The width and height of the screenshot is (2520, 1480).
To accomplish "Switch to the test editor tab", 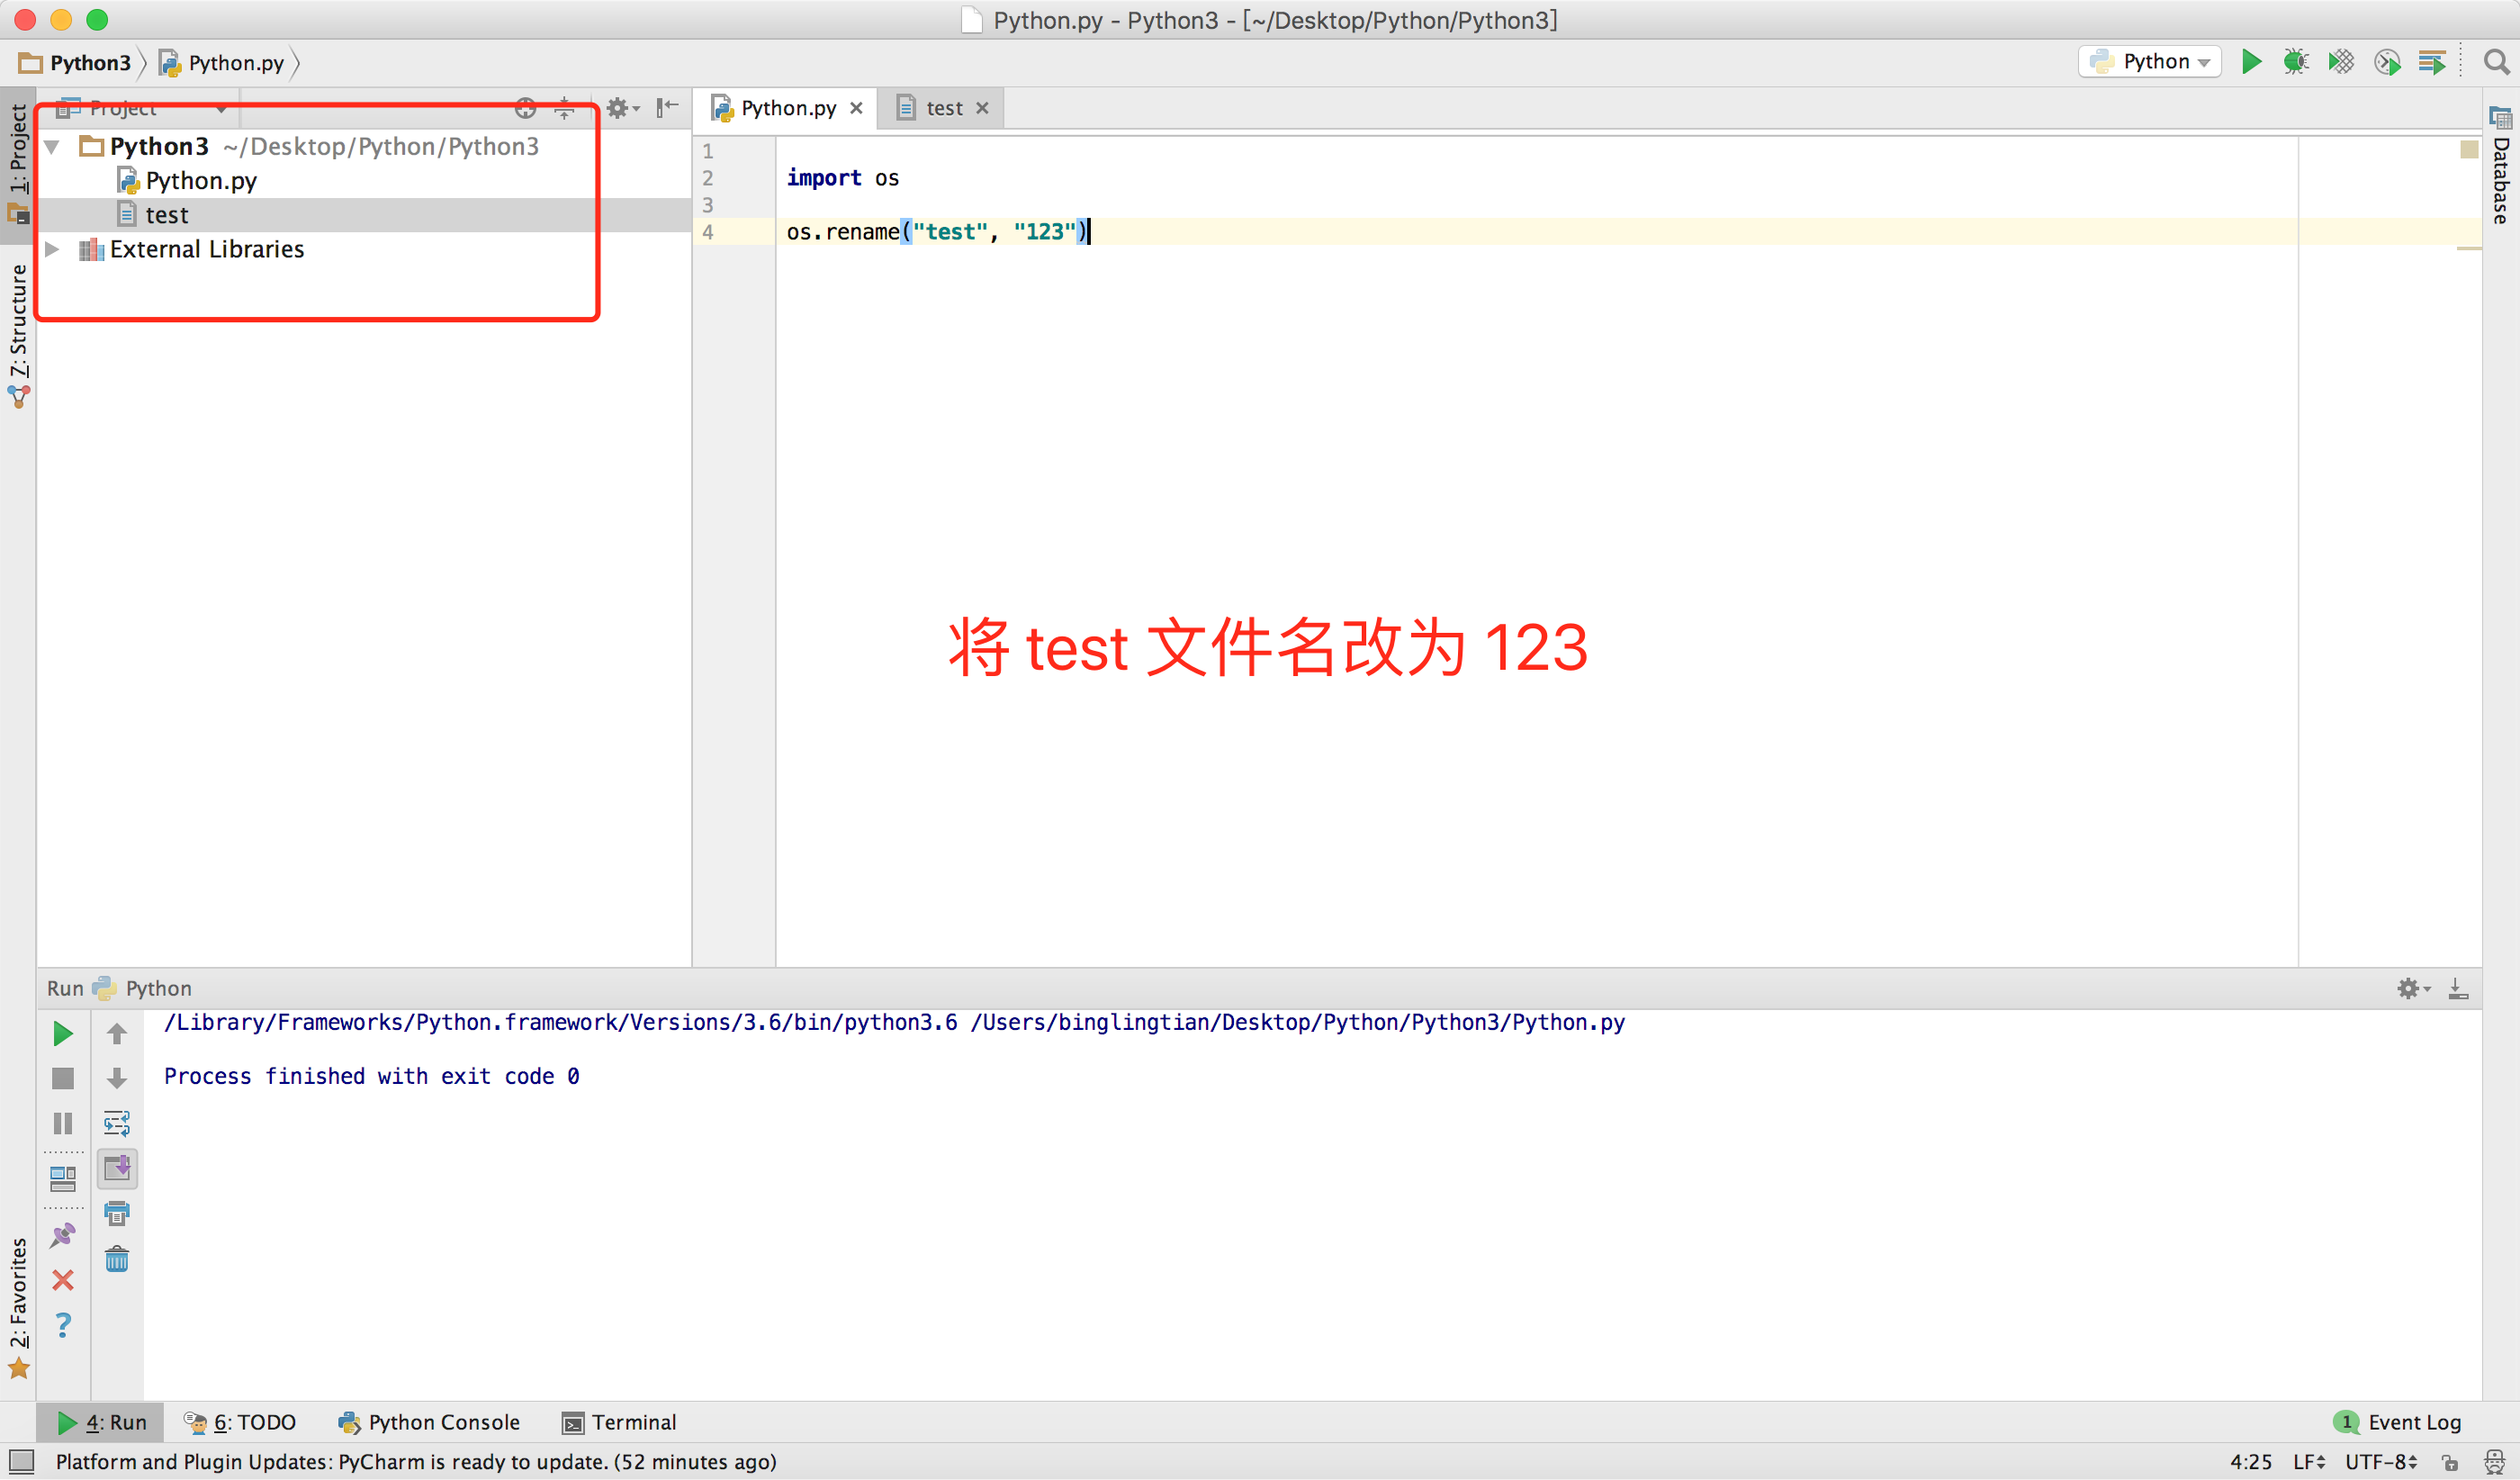I will pyautogui.click(x=943, y=108).
